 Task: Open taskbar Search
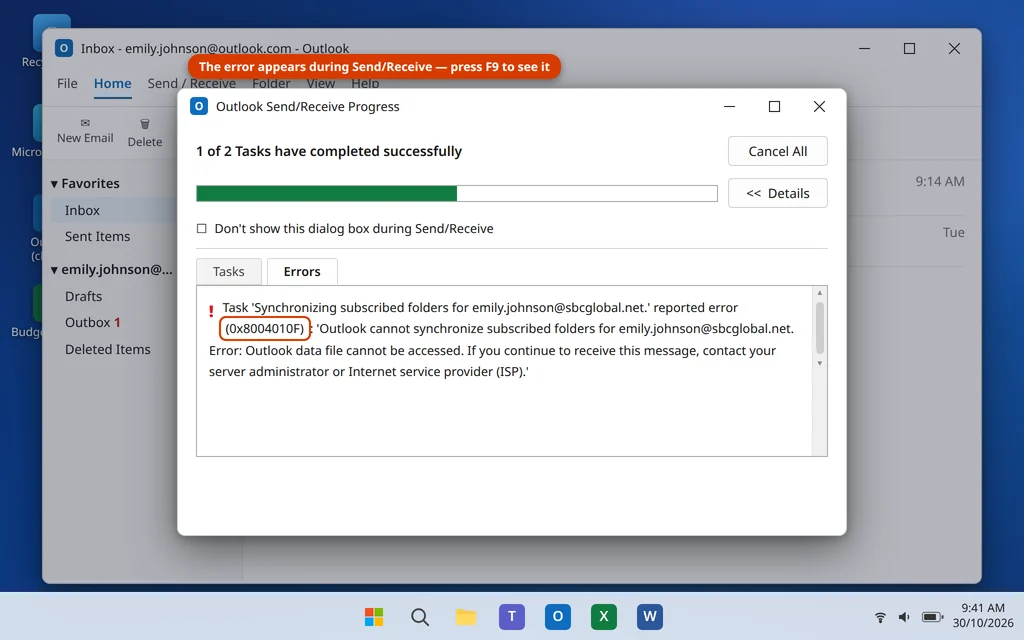click(x=420, y=616)
